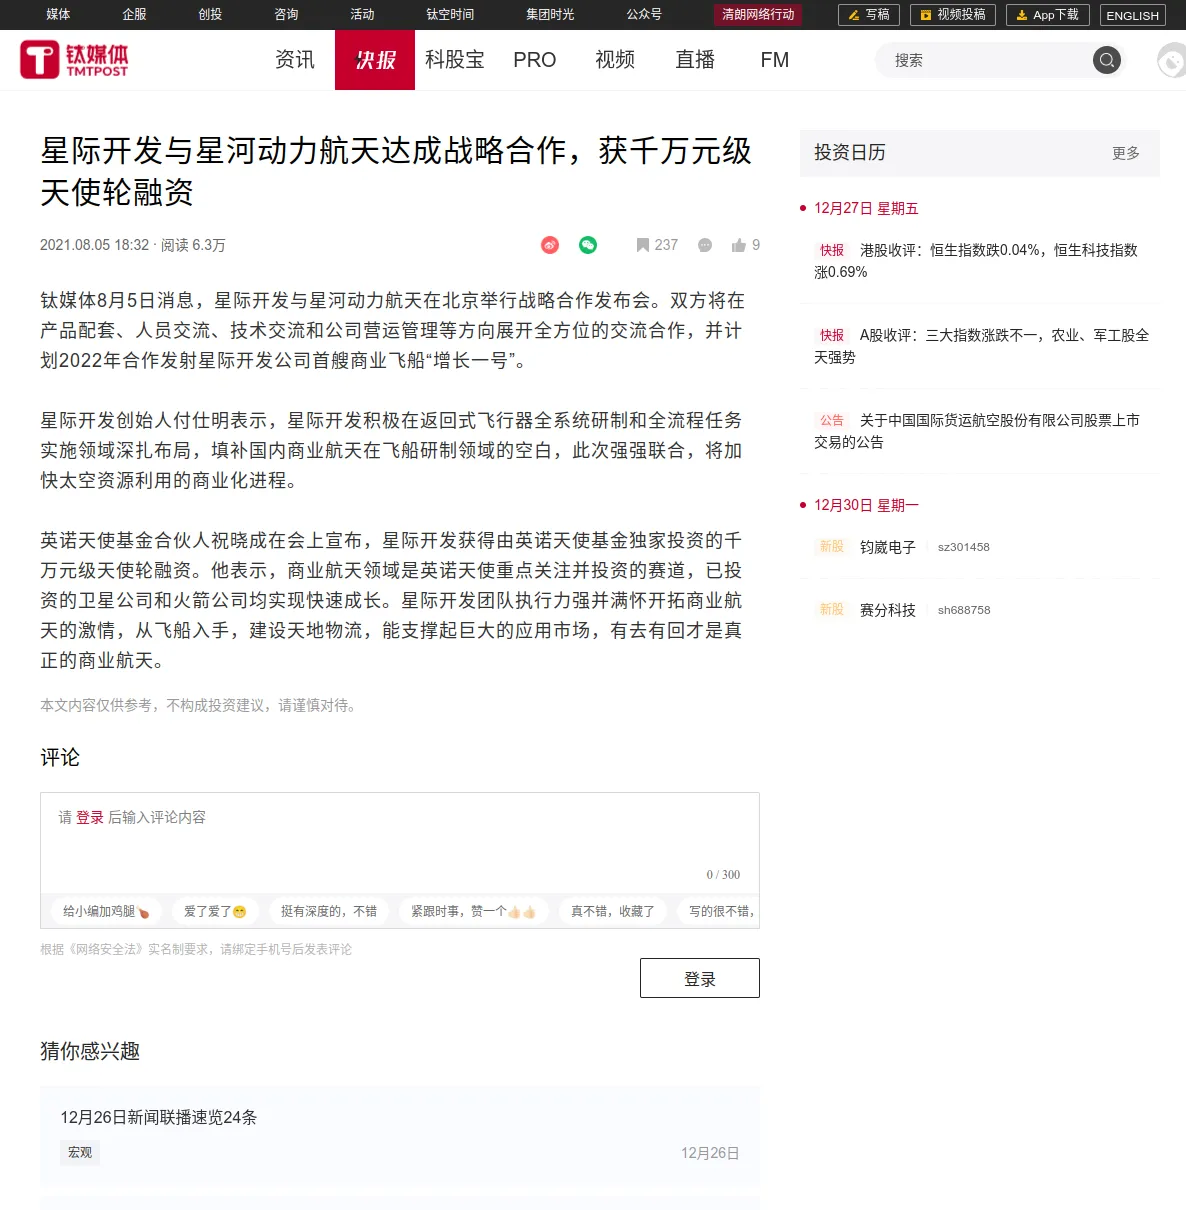Click 更多 in 投资日历 panel
Image resolution: width=1186 pixels, height=1210 pixels.
point(1126,153)
